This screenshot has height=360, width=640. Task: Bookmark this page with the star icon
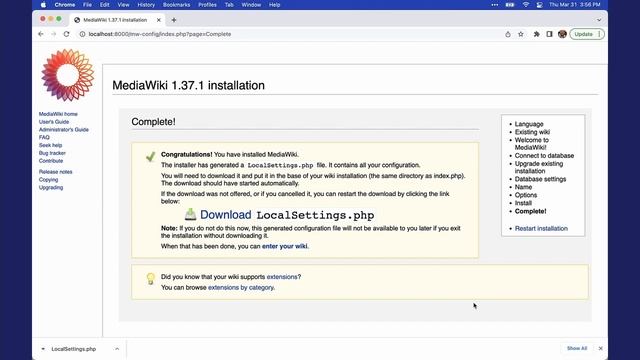pos(521,34)
